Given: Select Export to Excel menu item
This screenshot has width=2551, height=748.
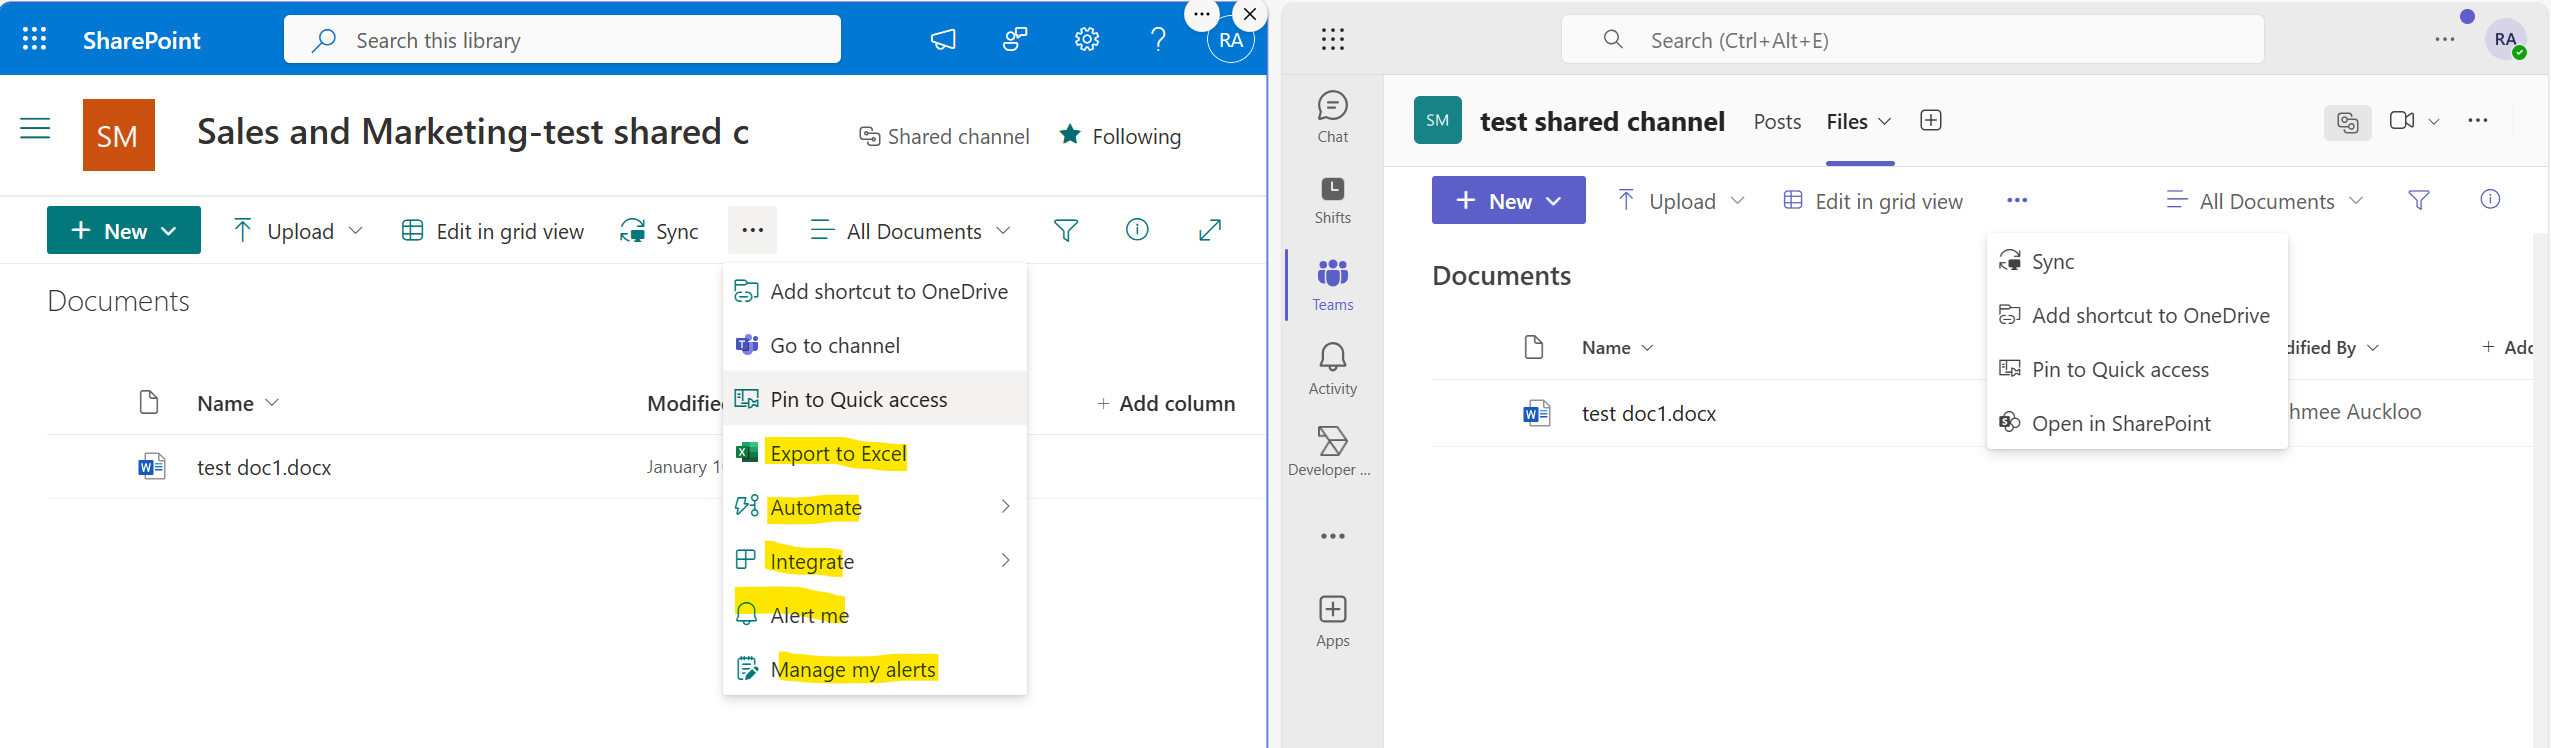Looking at the screenshot, I should click(875, 453).
